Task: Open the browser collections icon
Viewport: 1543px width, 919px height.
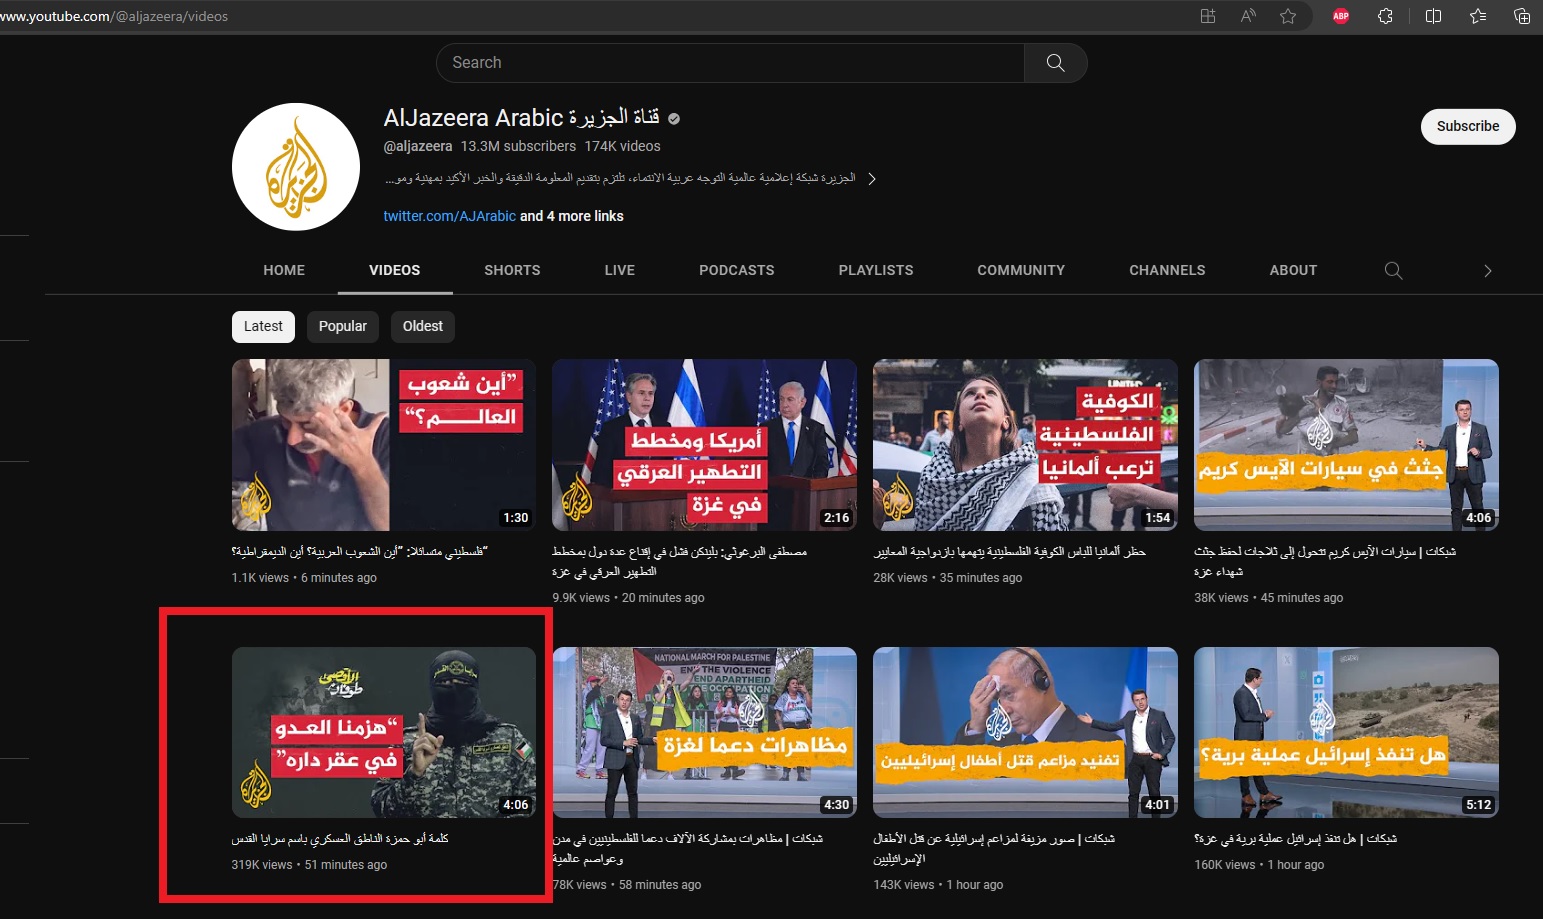Action: point(1522,16)
